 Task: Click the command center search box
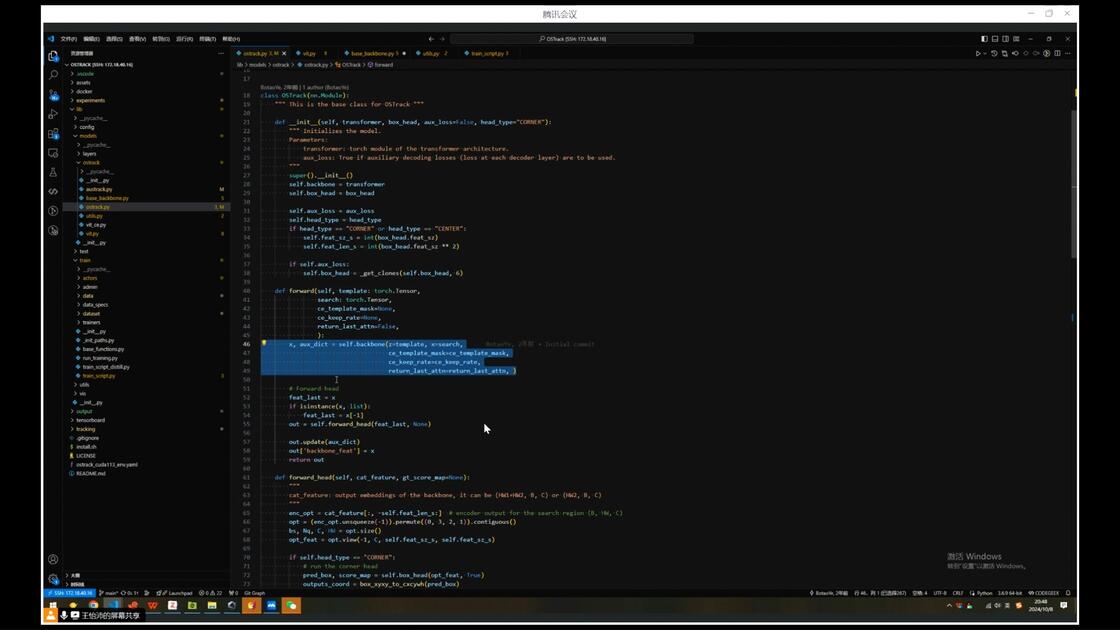pyautogui.click(x=572, y=39)
